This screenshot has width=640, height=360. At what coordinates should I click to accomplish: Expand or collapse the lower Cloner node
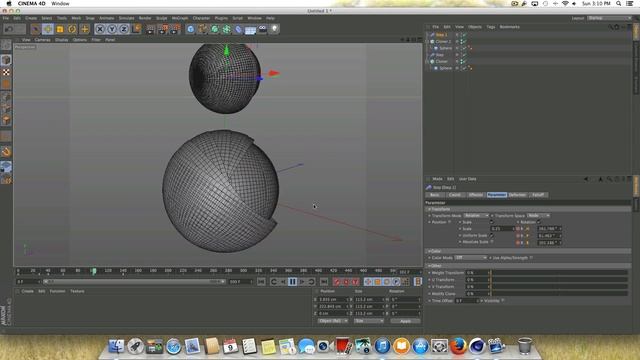pos(427,61)
